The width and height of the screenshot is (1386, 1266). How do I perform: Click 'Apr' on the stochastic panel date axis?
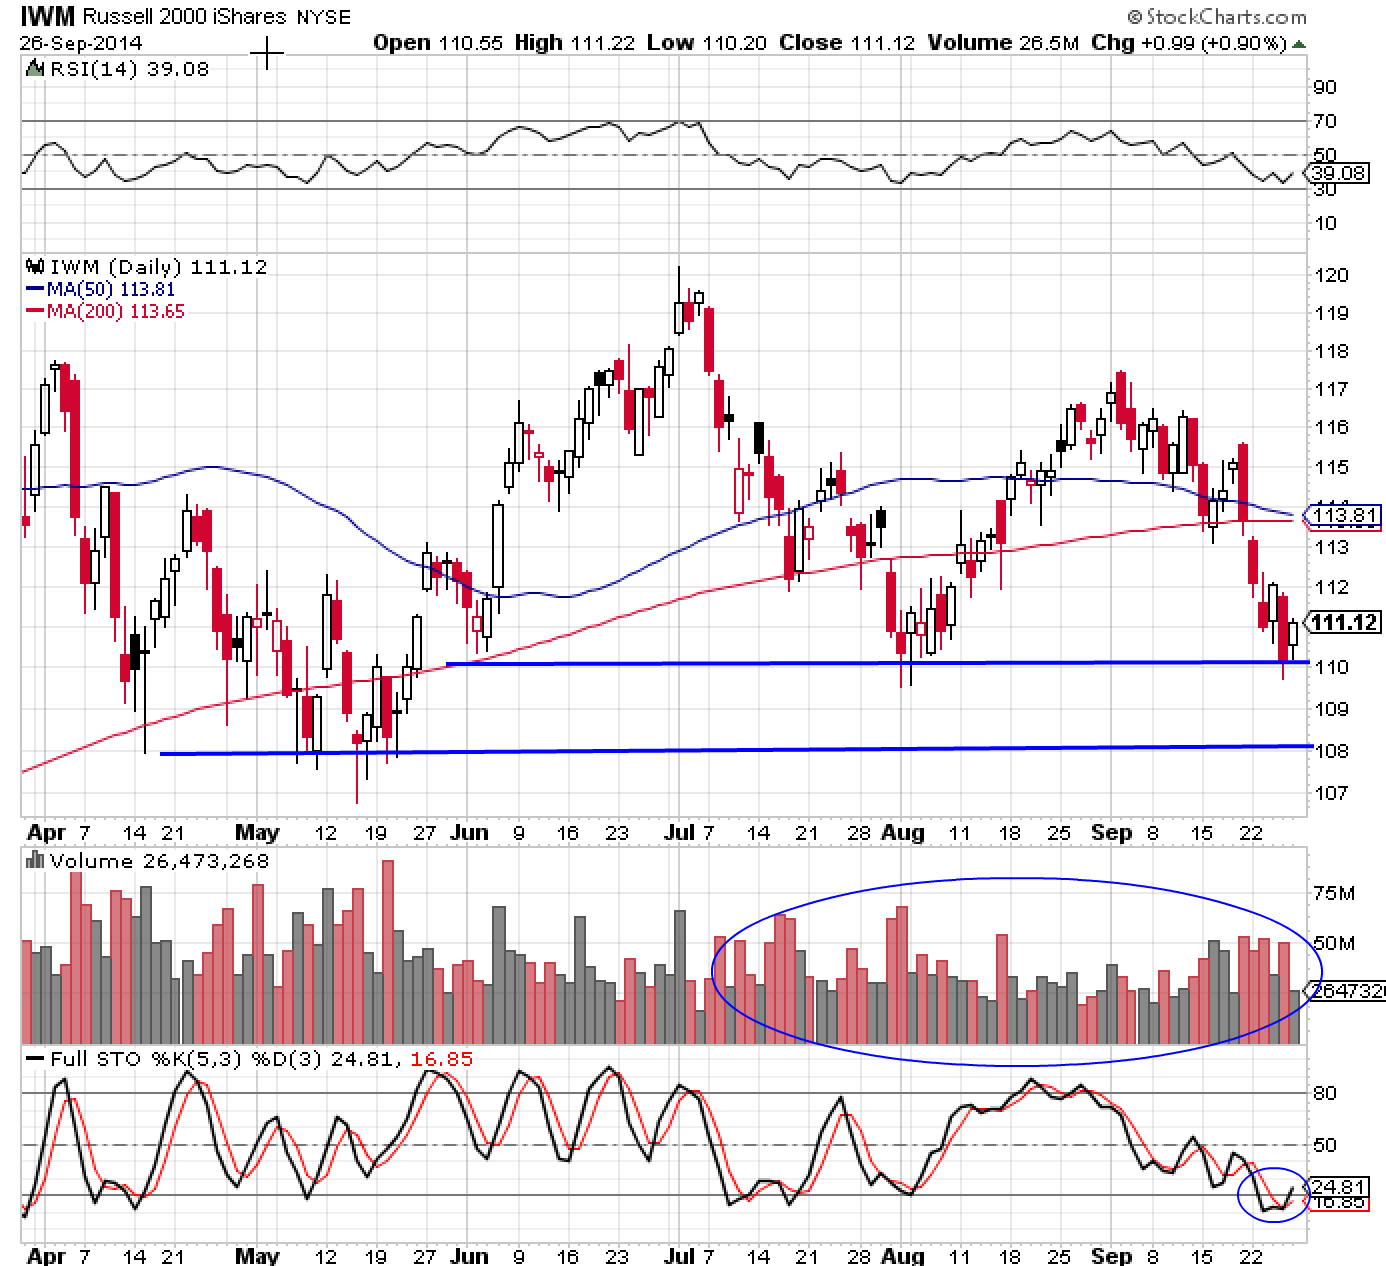click(x=46, y=1255)
